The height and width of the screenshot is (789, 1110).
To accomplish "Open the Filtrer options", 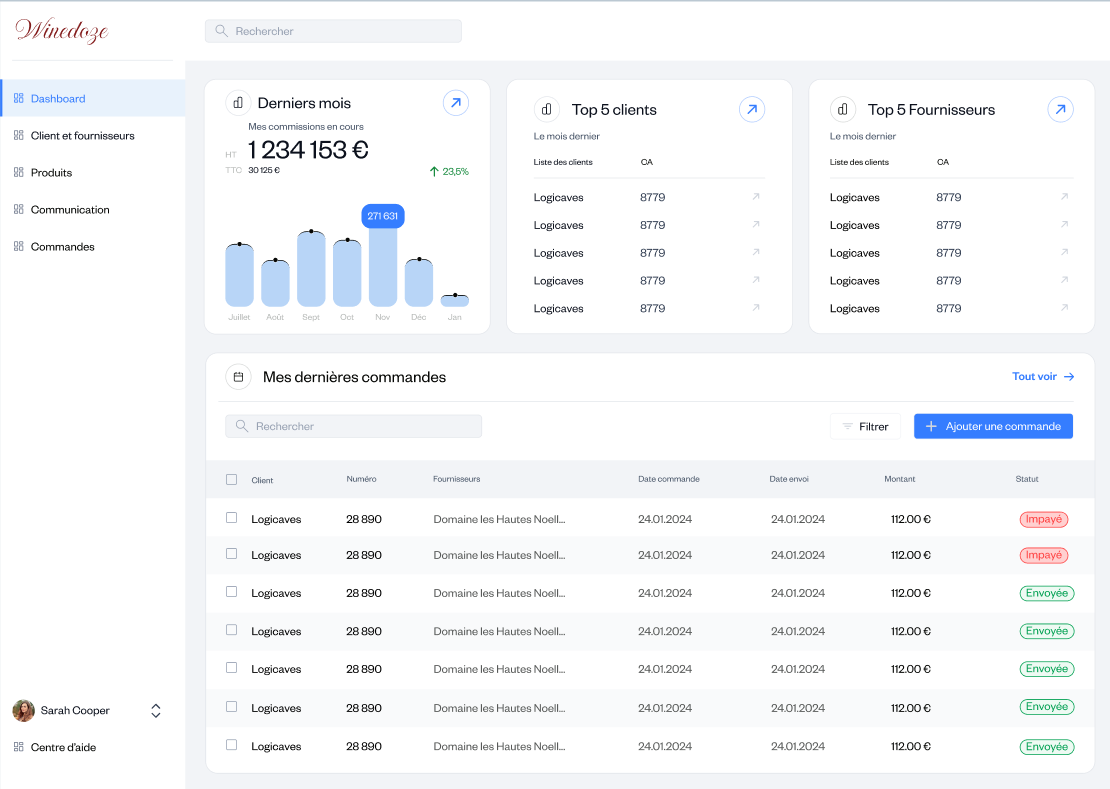I will pos(865,426).
